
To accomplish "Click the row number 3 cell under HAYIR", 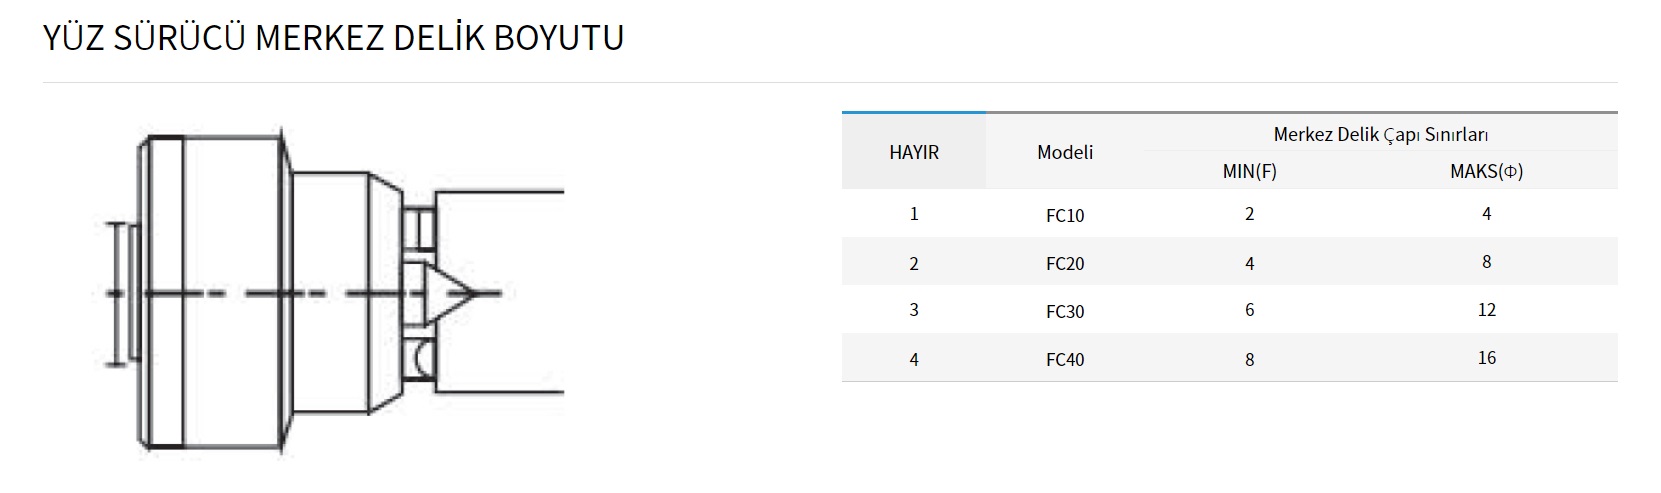I will tap(914, 310).
